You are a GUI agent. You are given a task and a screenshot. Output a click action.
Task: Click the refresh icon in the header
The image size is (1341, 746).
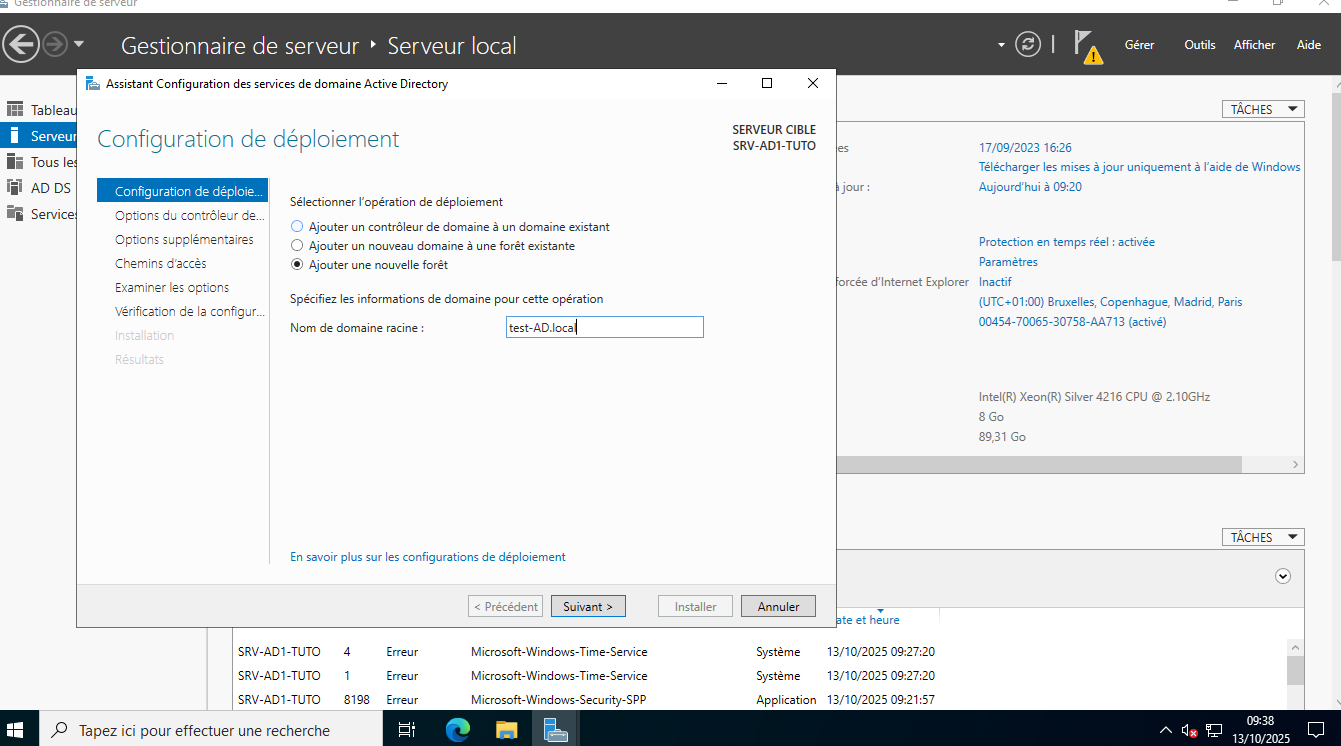click(1027, 44)
